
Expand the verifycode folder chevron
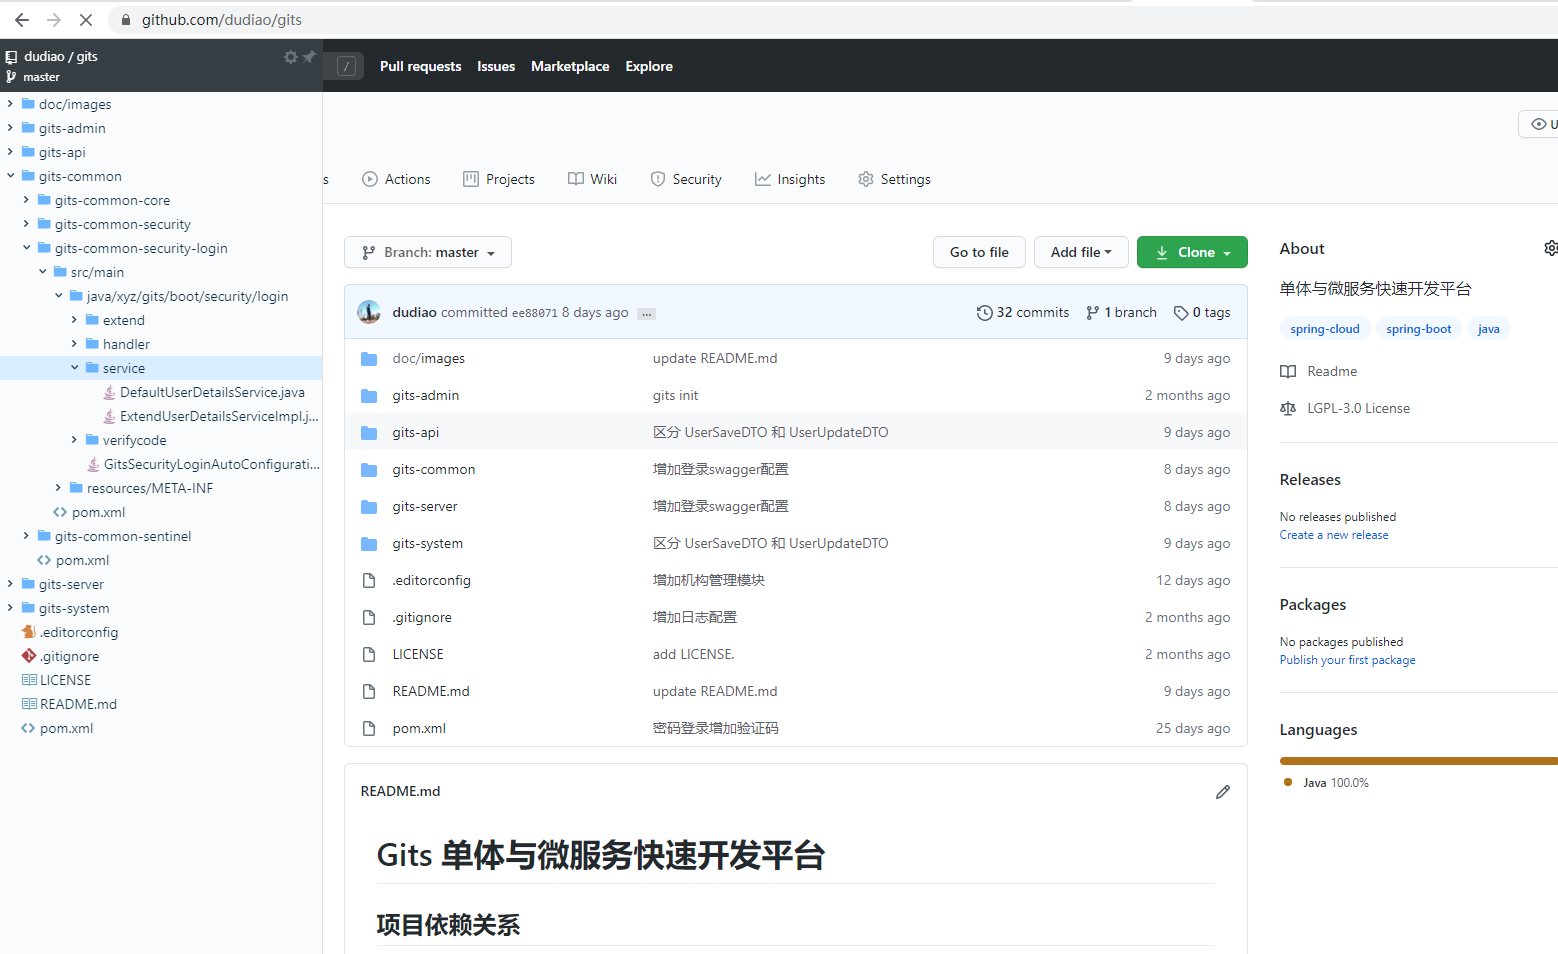coord(74,440)
